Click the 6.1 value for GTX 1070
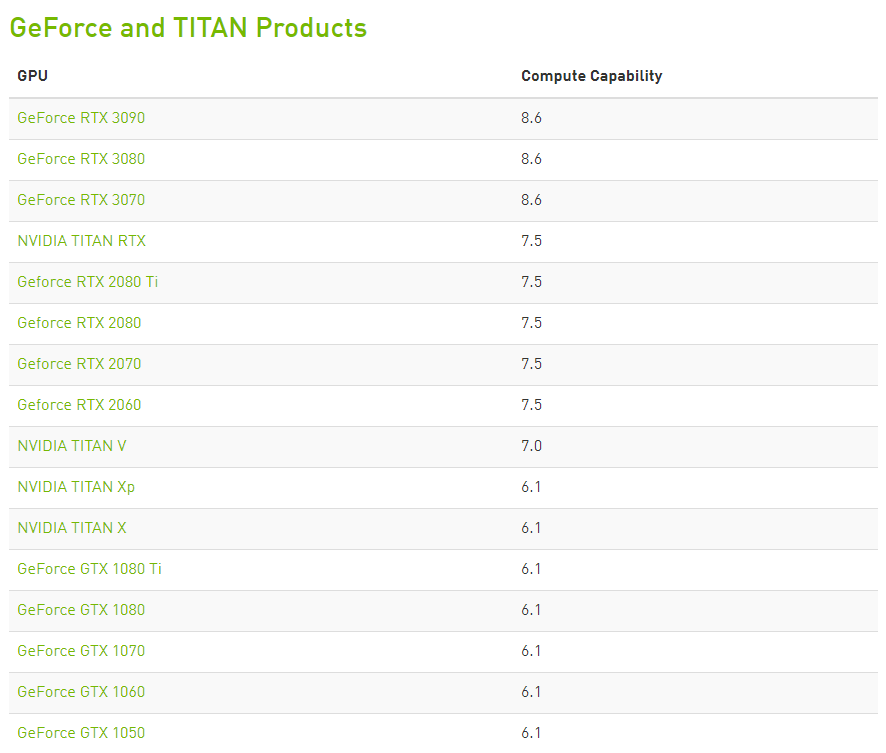 click(531, 651)
